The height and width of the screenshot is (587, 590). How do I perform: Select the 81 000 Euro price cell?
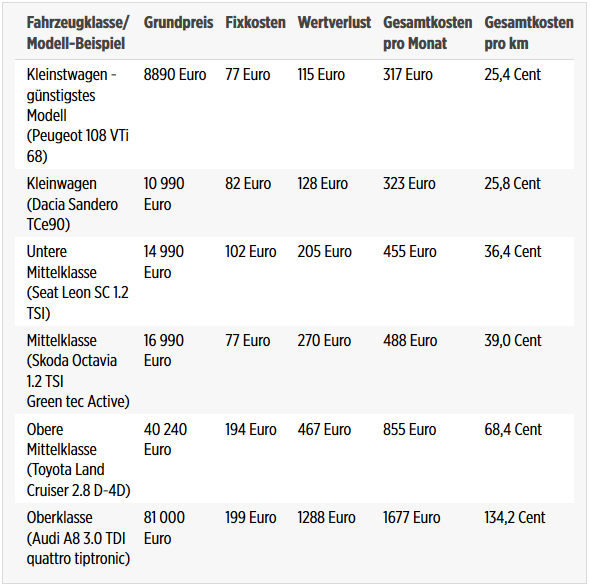tap(164, 528)
